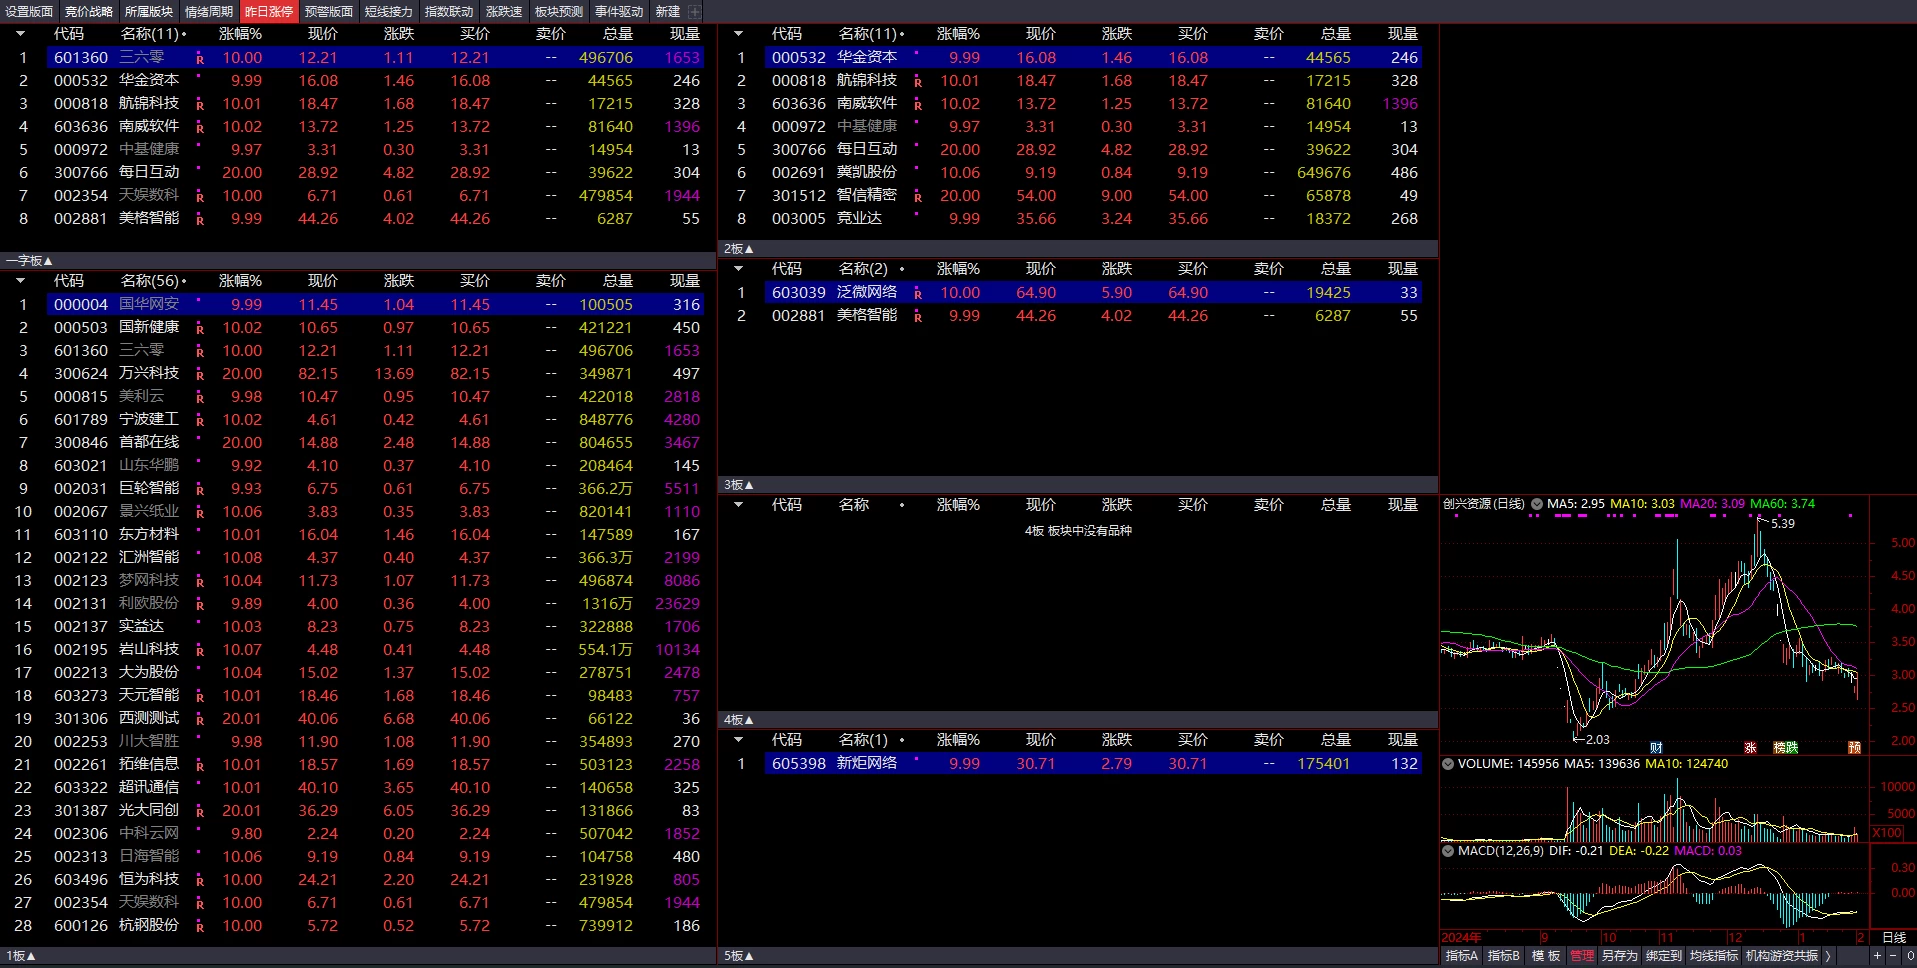Click the R icon in the 杭钢股份 row

200,927
